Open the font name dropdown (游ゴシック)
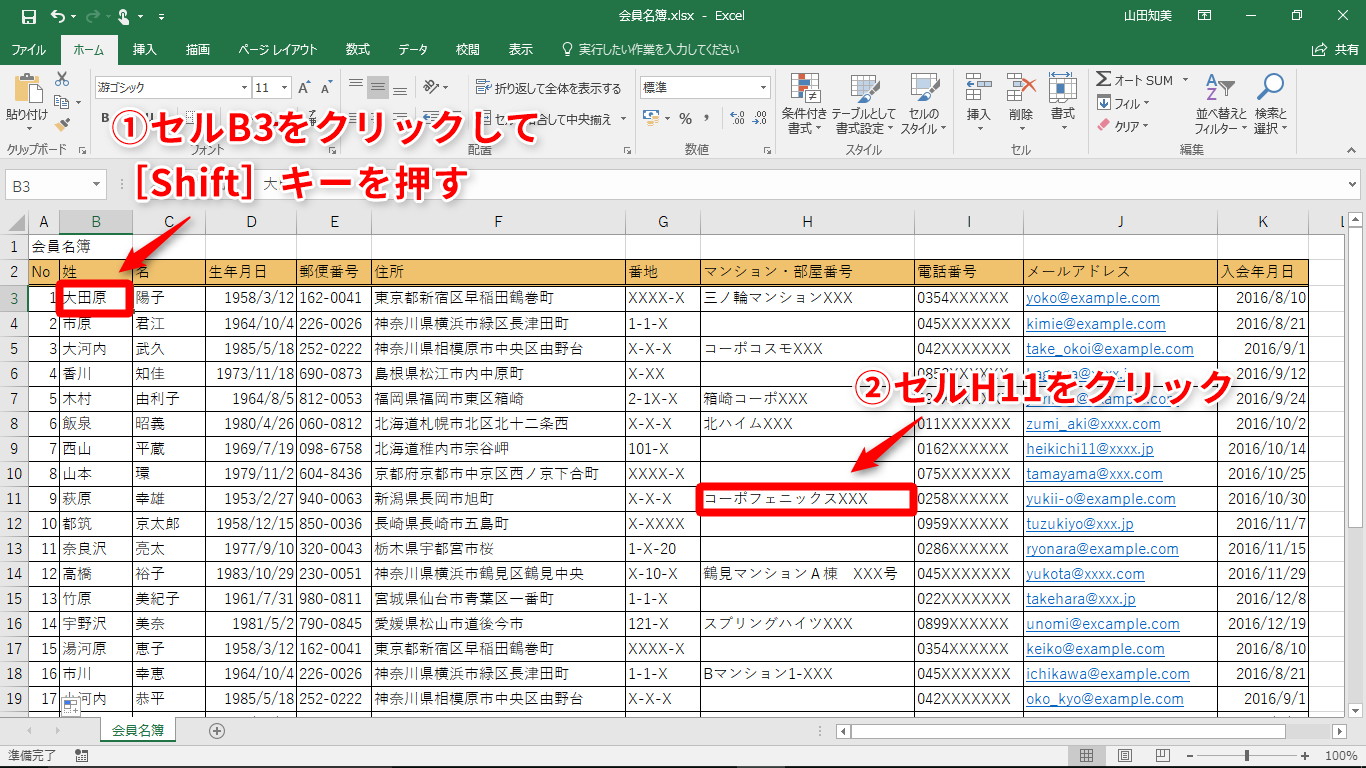This screenshot has width=1366, height=768. click(244, 88)
